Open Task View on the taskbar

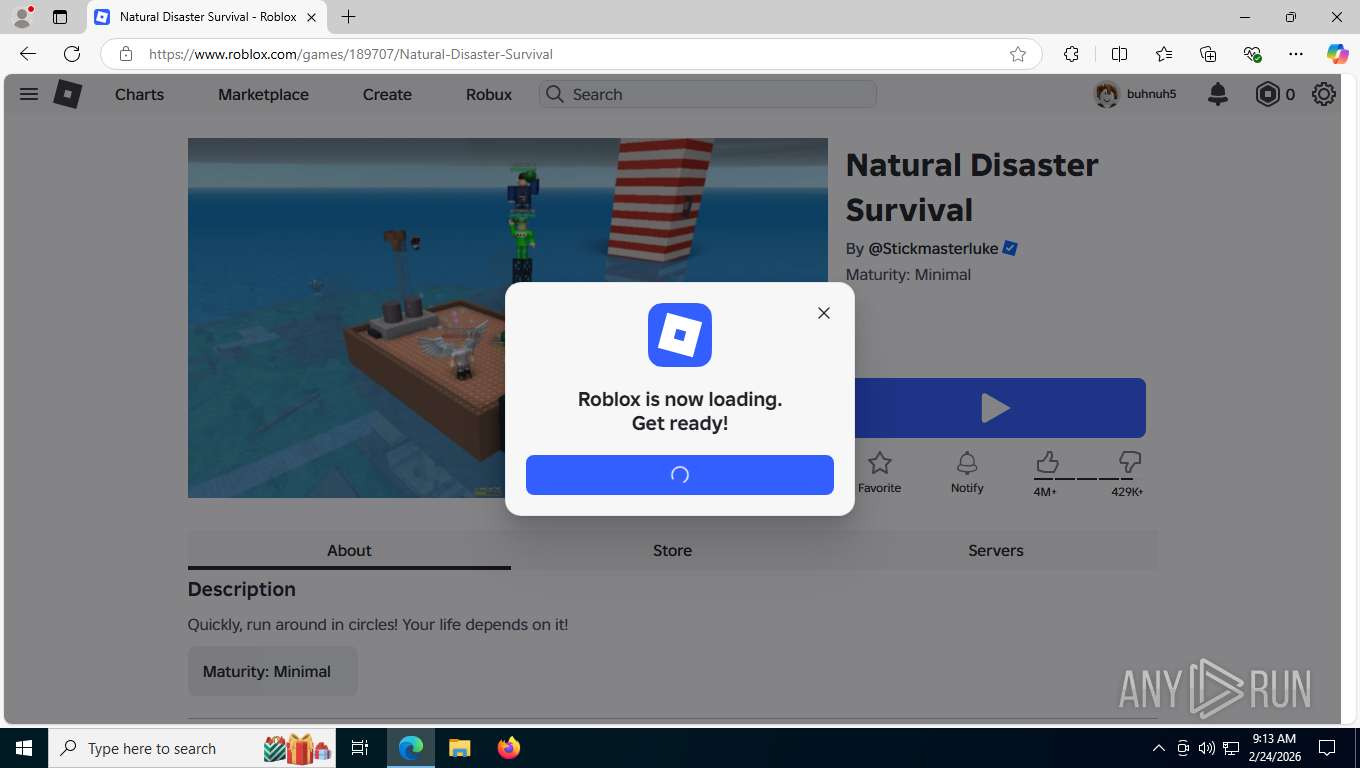click(x=360, y=748)
